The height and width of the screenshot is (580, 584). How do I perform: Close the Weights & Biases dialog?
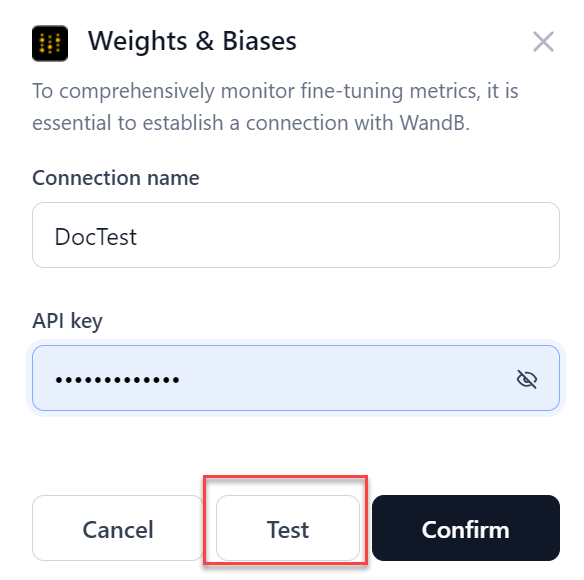tap(543, 41)
